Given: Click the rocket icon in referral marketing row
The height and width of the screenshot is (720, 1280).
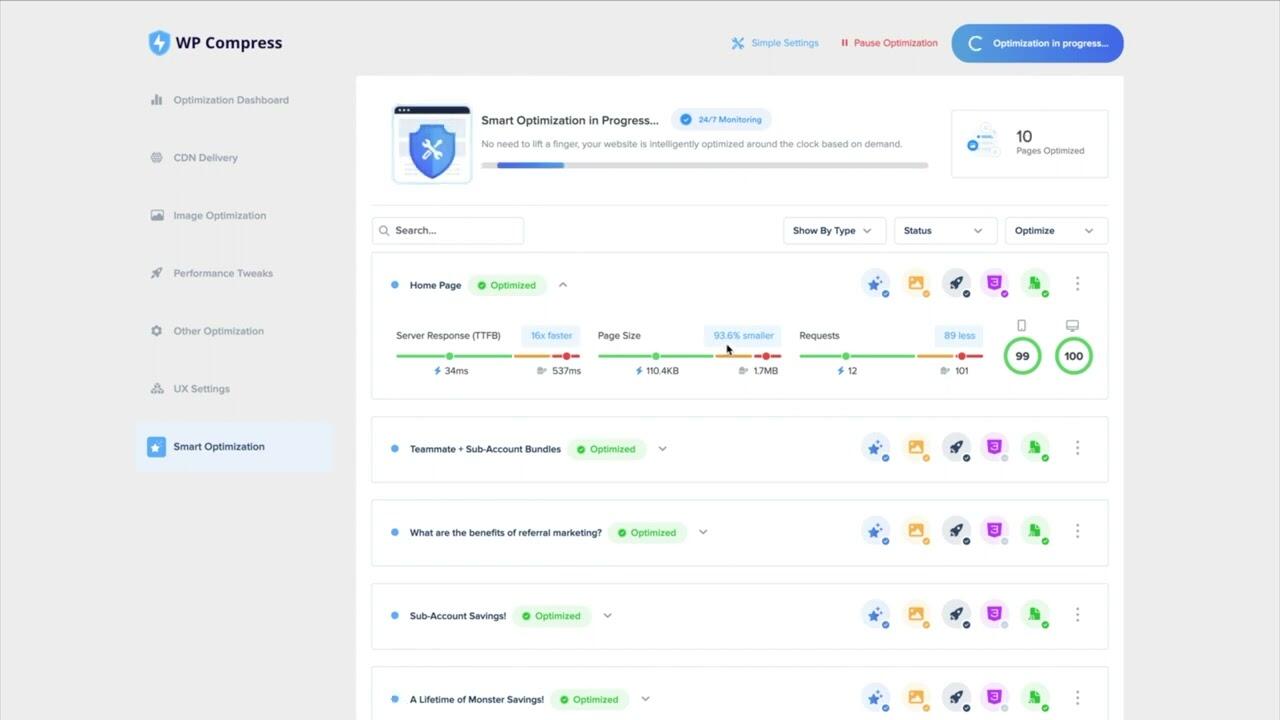Looking at the screenshot, I should tap(956, 531).
